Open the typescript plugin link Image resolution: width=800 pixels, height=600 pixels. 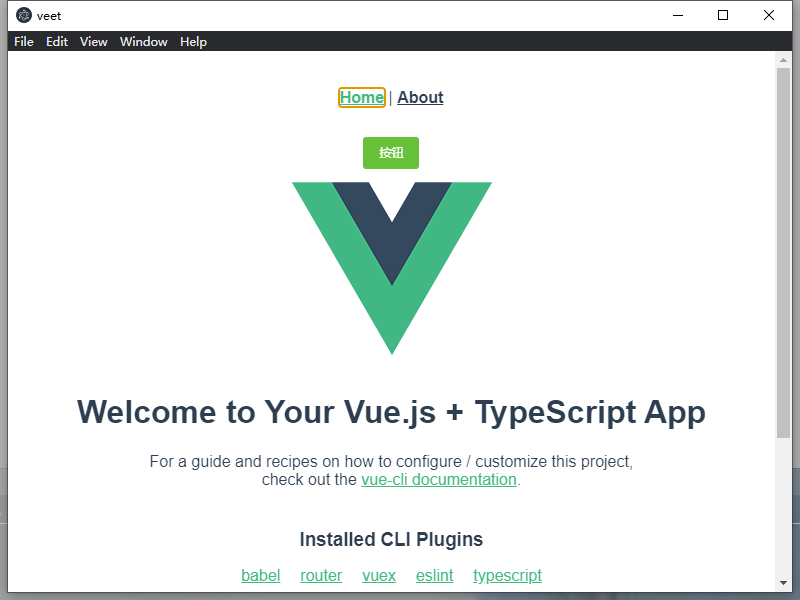(507, 575)
